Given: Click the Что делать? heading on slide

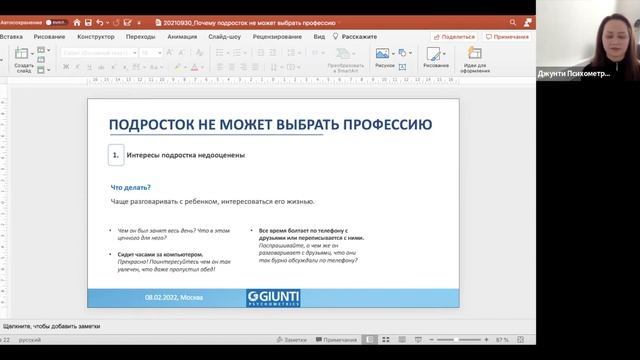Looking at the screenshot, I should (131, 187).
